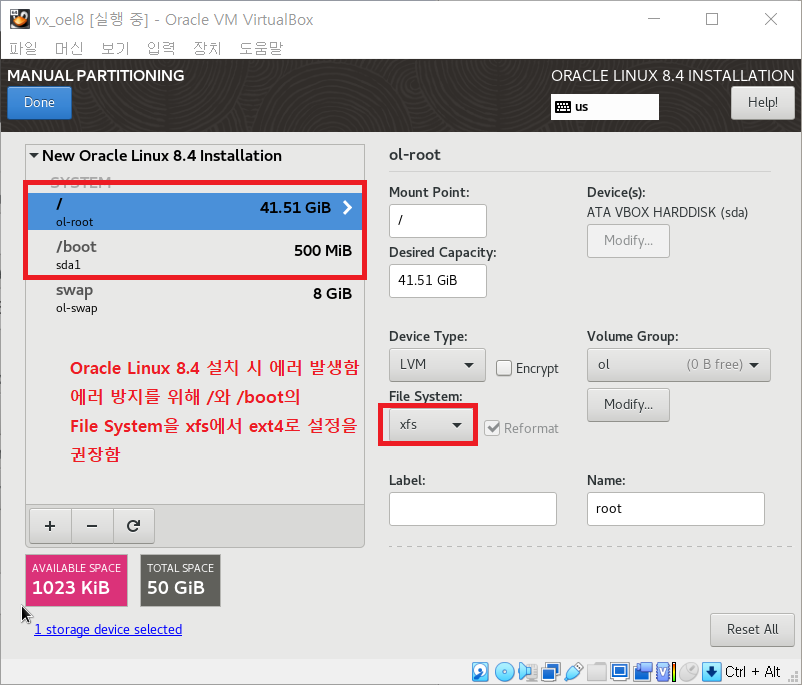Open the File System xfs dropdown
Screen dimensions: 802x685
(431, 425)
